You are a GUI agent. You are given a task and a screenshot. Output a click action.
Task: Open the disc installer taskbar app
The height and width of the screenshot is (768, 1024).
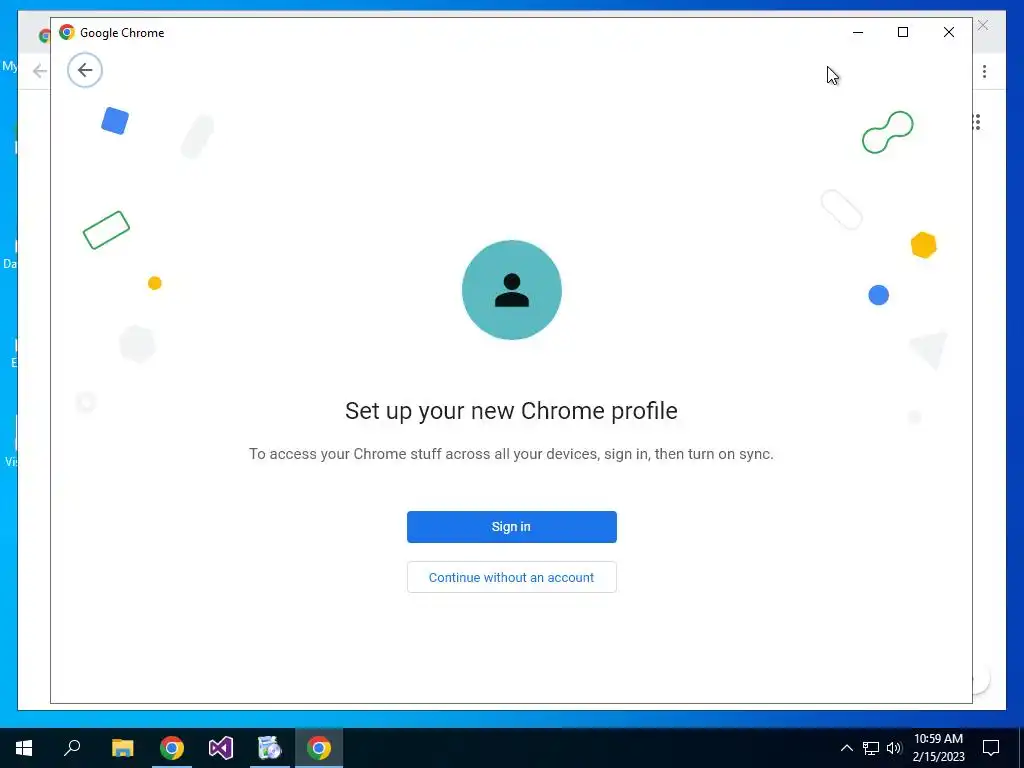click(x=270, y=748)
